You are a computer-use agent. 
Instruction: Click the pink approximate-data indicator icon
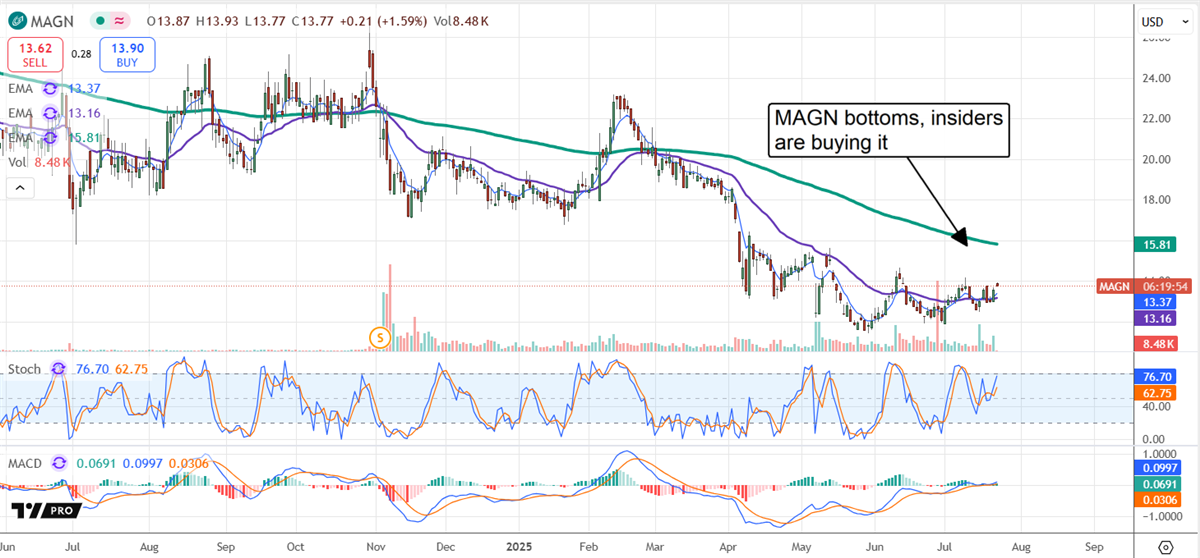[x=118, y=20]
